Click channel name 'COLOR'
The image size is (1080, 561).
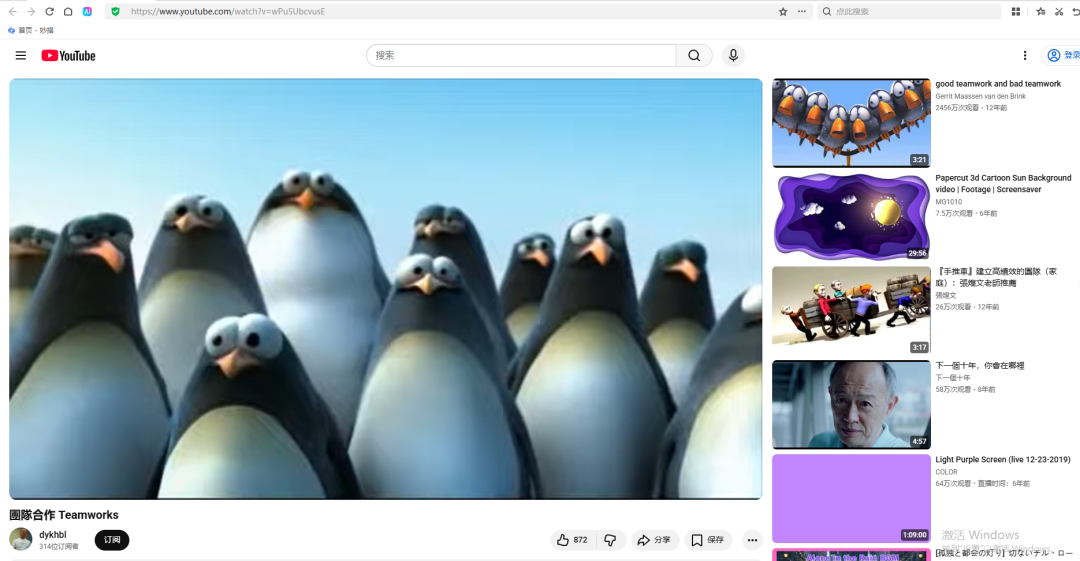(946, 472)
